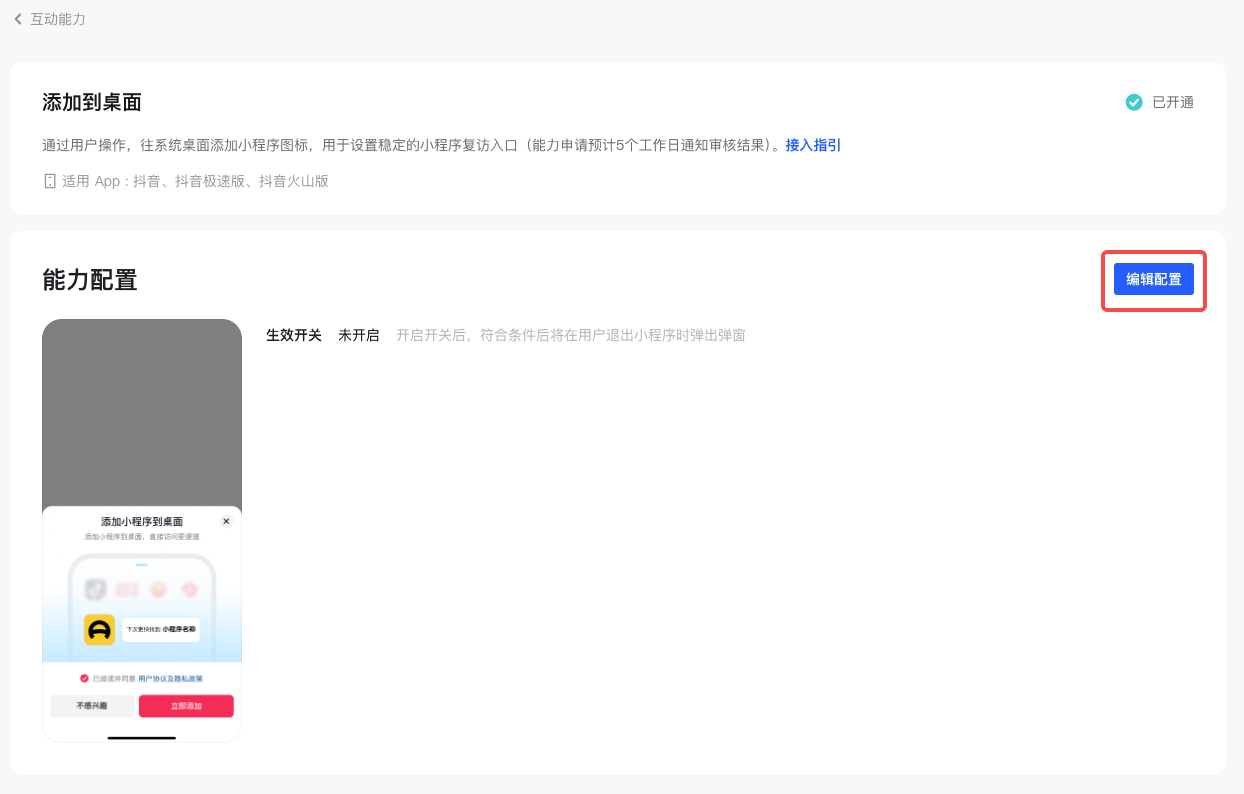Click the blurred TikTok icon in preview
Viewport: 1244px width, 794px height.
(x=96, y=589)
